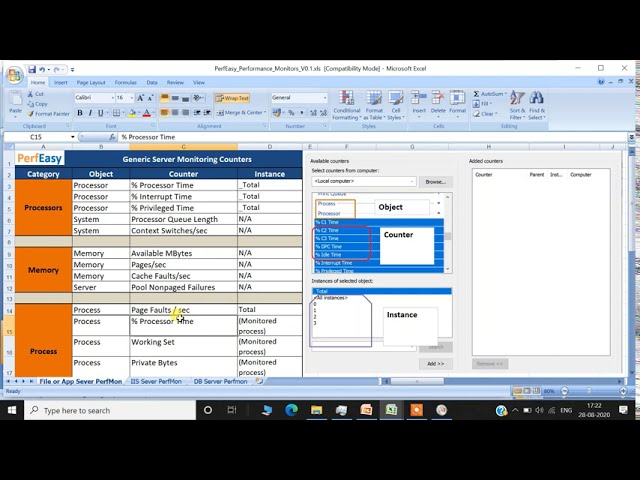Image resolution: width=640 pixels, height=480 pixels.
Task: Apply Percent Style number format
Action: 291,112
